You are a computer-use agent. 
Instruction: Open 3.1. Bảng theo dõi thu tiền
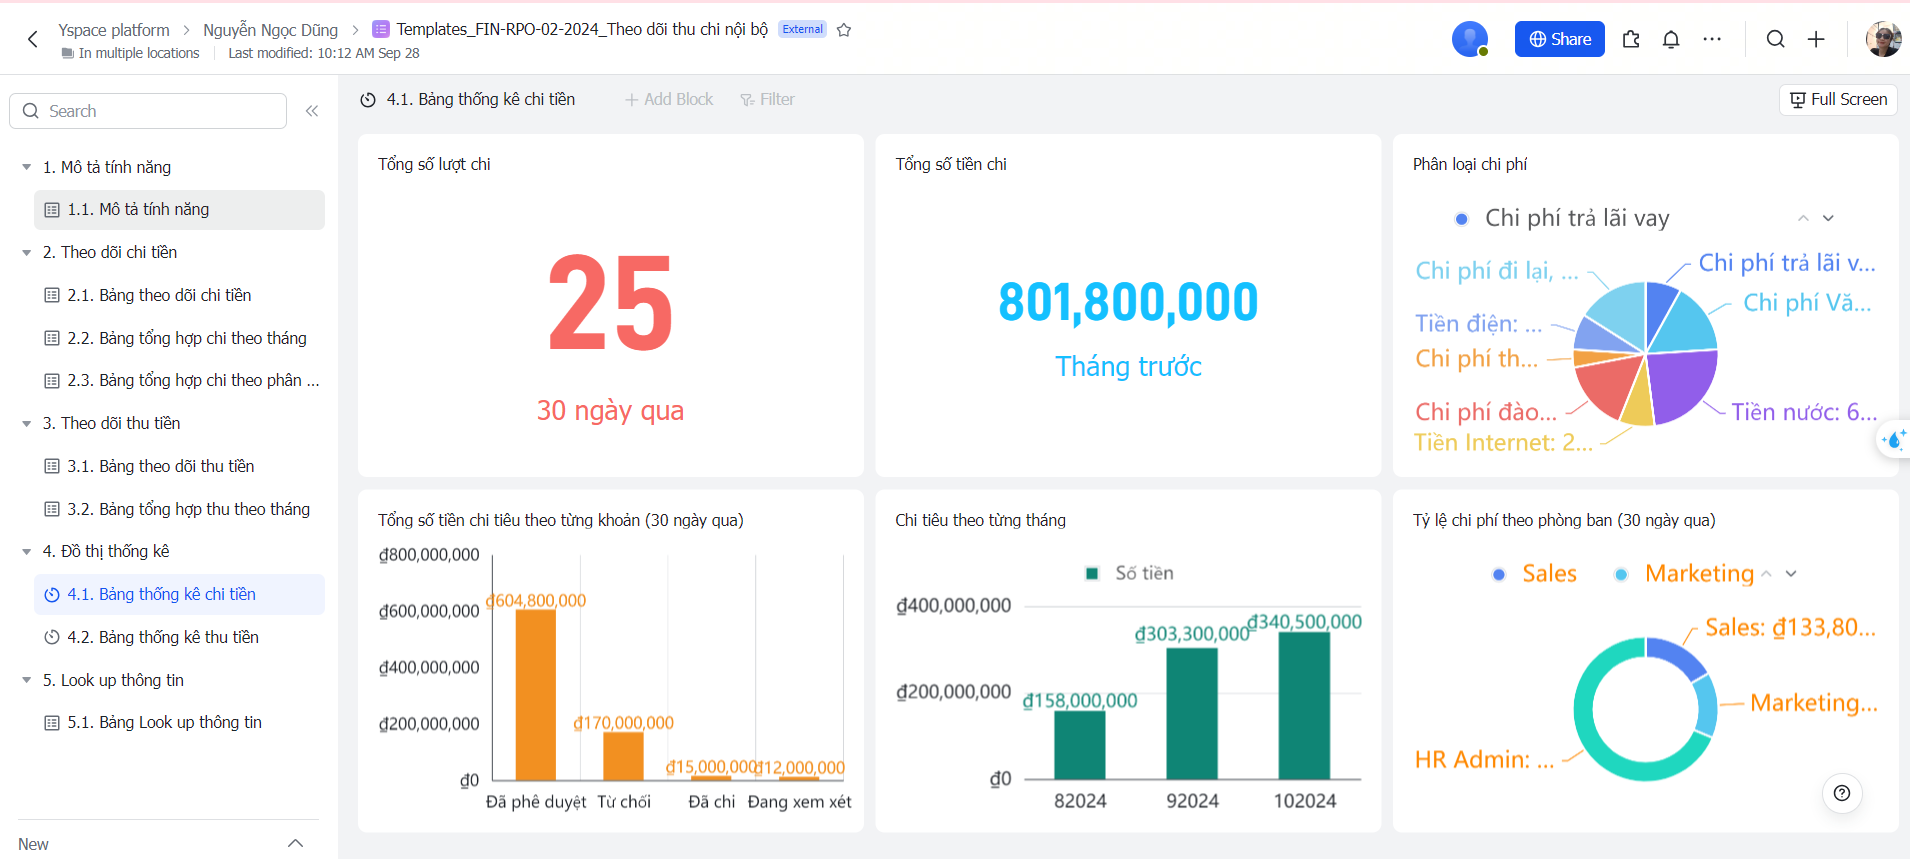pyautogui.click(x=179, y=466)
